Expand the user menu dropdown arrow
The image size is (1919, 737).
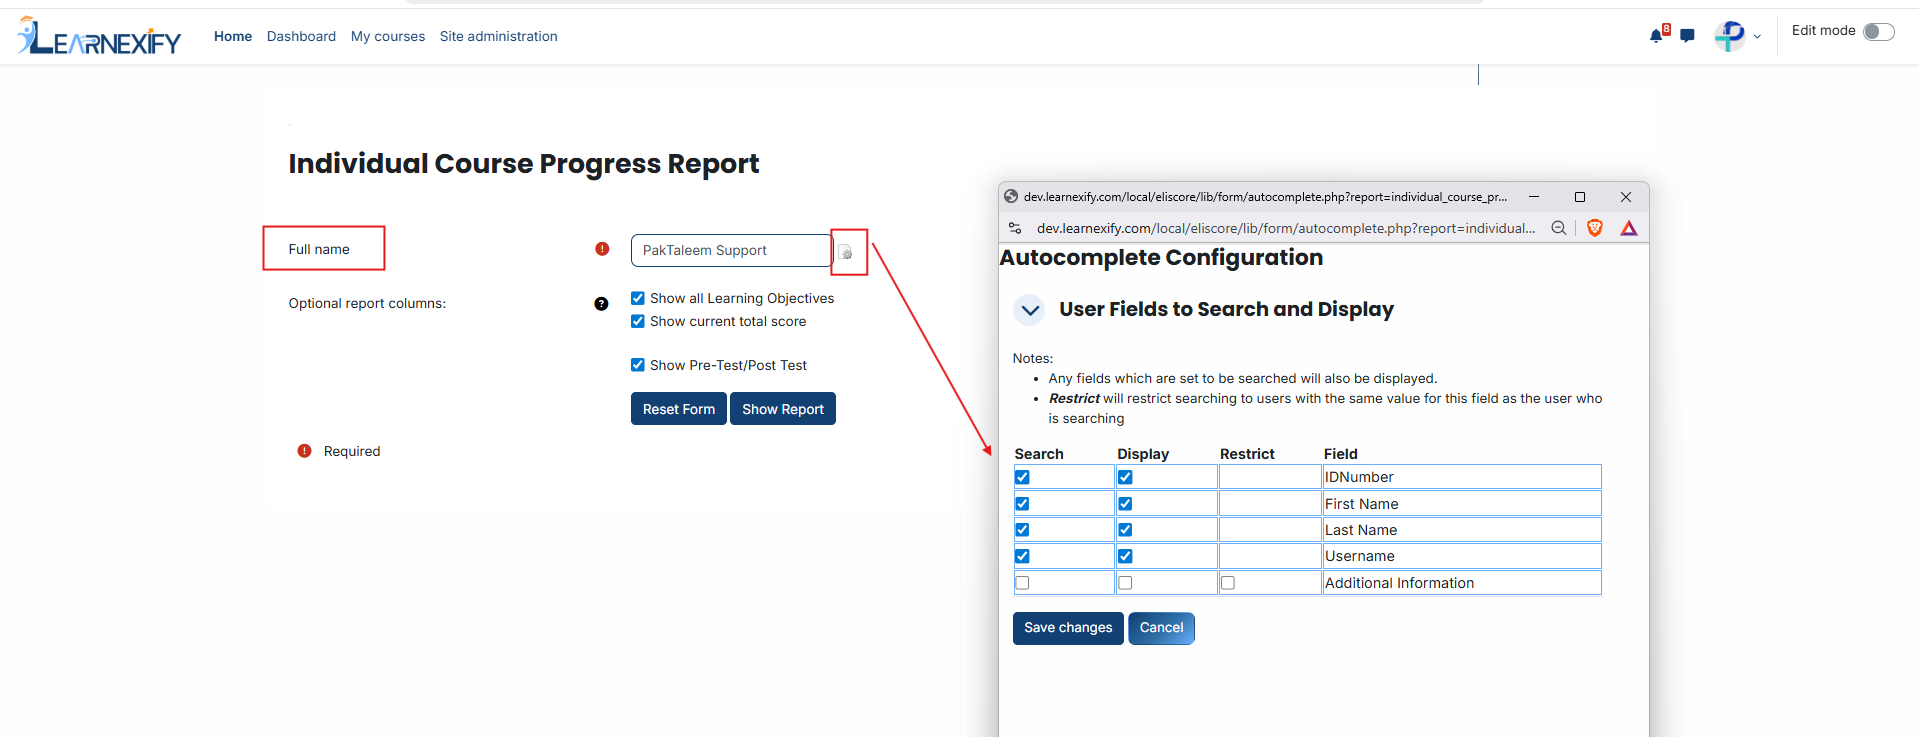(1757, 37)
